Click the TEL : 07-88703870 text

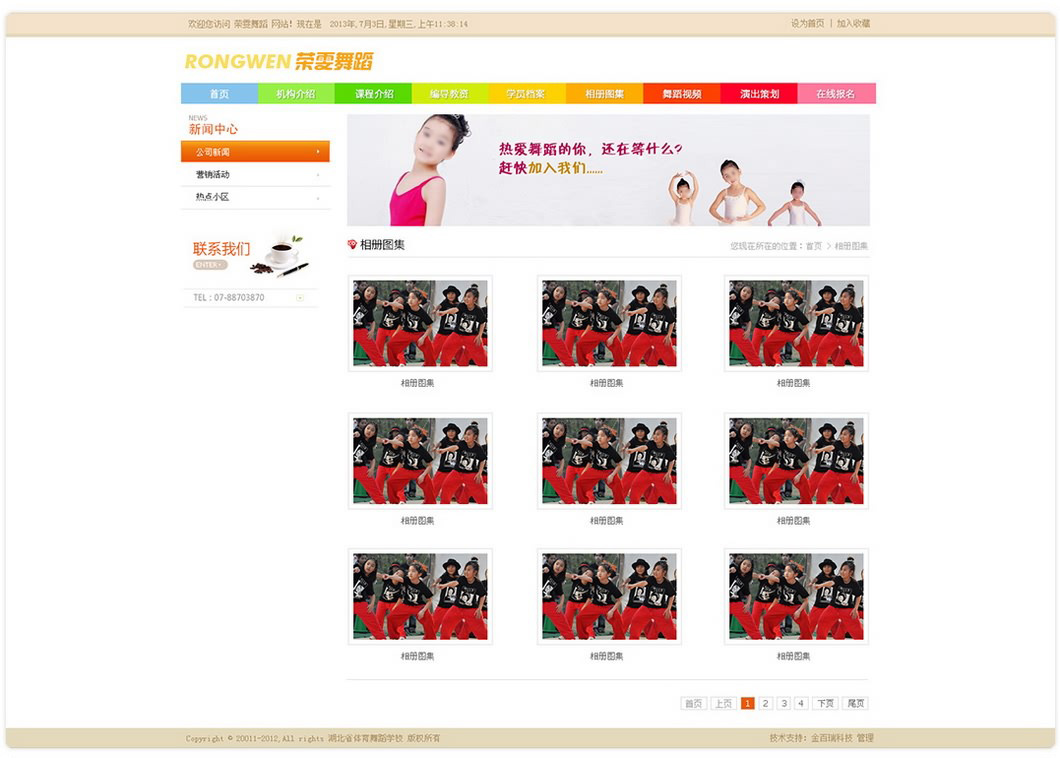pos(228,298)
